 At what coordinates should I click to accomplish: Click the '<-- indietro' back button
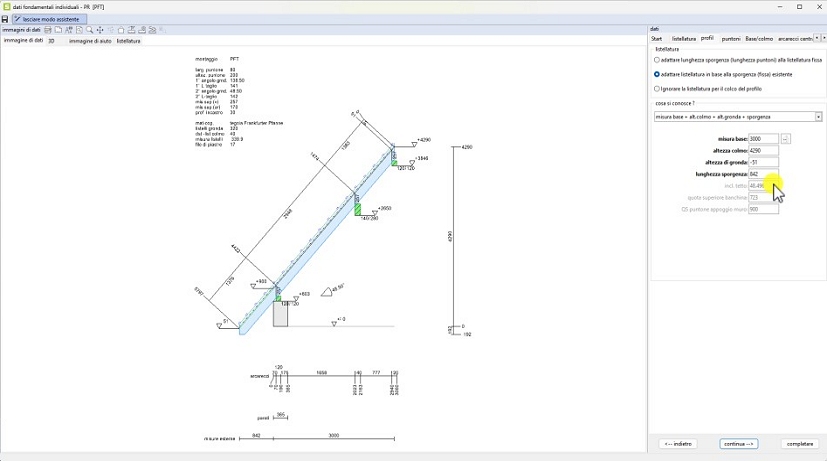pyautogui.click(x=679, y=443)
